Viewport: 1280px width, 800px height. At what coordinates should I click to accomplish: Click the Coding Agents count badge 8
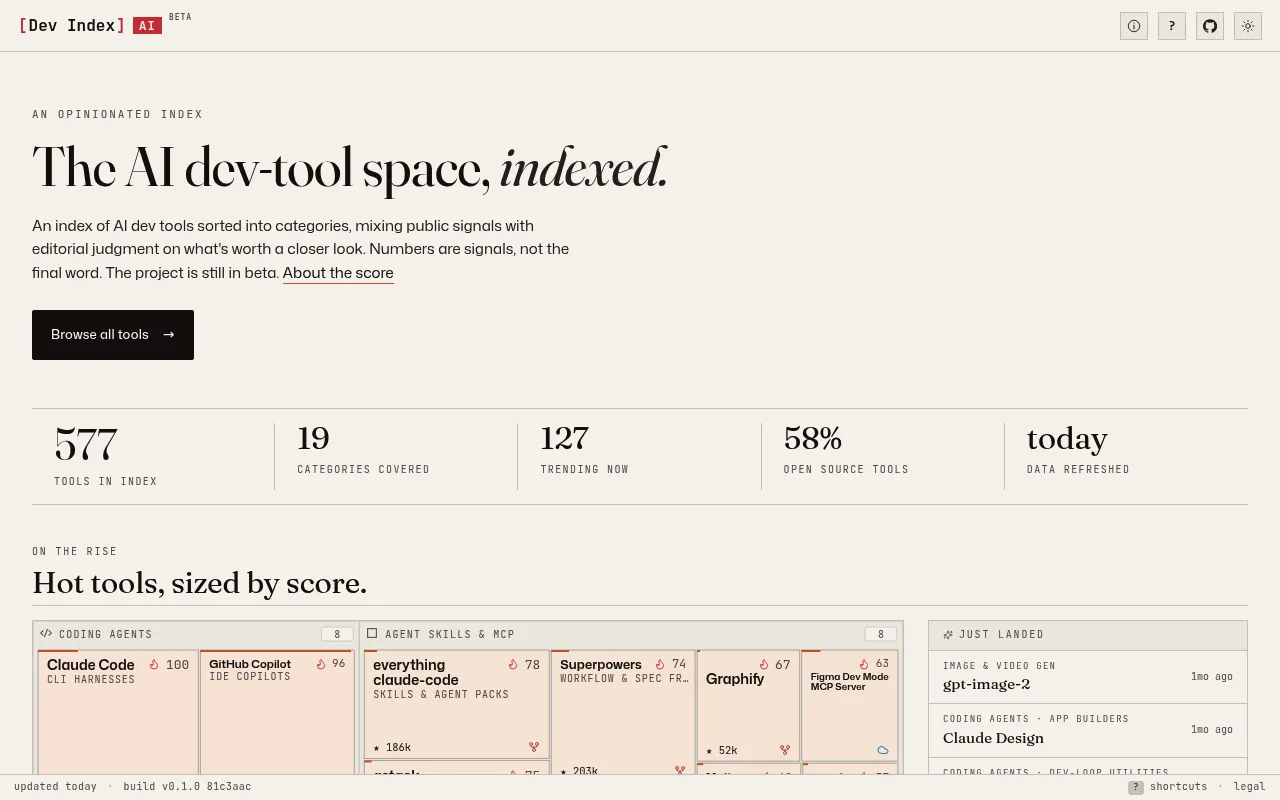click(x=337, y=634)
